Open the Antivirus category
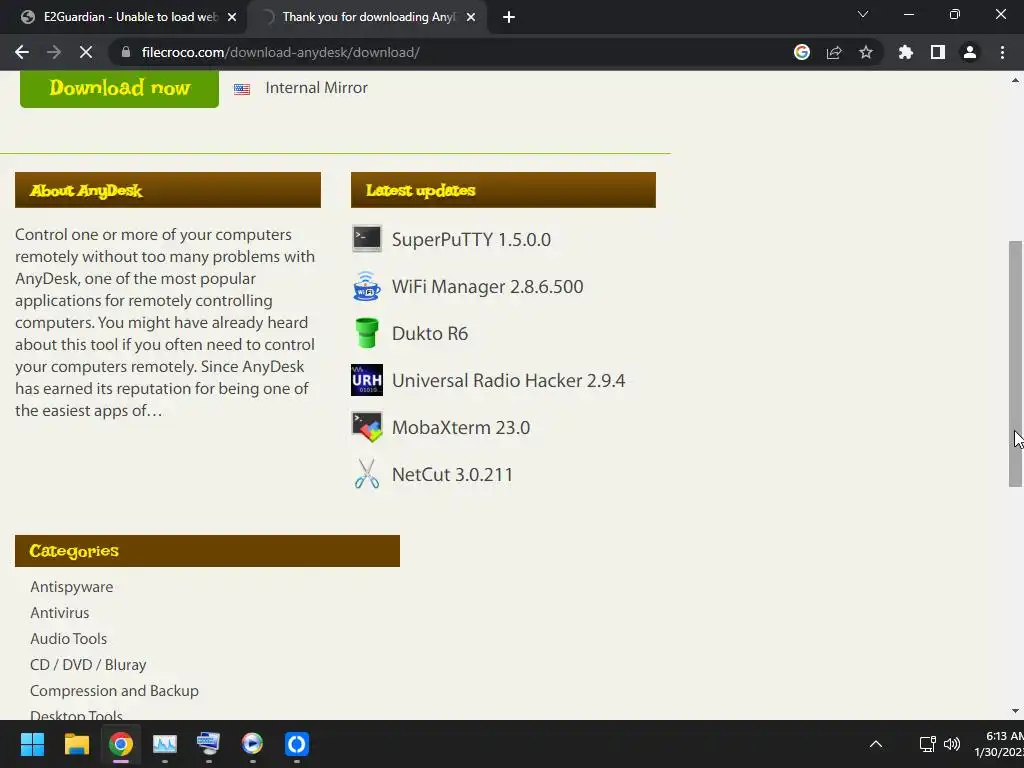This screenshot has width=1024, height=768. (x=59, y=613)
